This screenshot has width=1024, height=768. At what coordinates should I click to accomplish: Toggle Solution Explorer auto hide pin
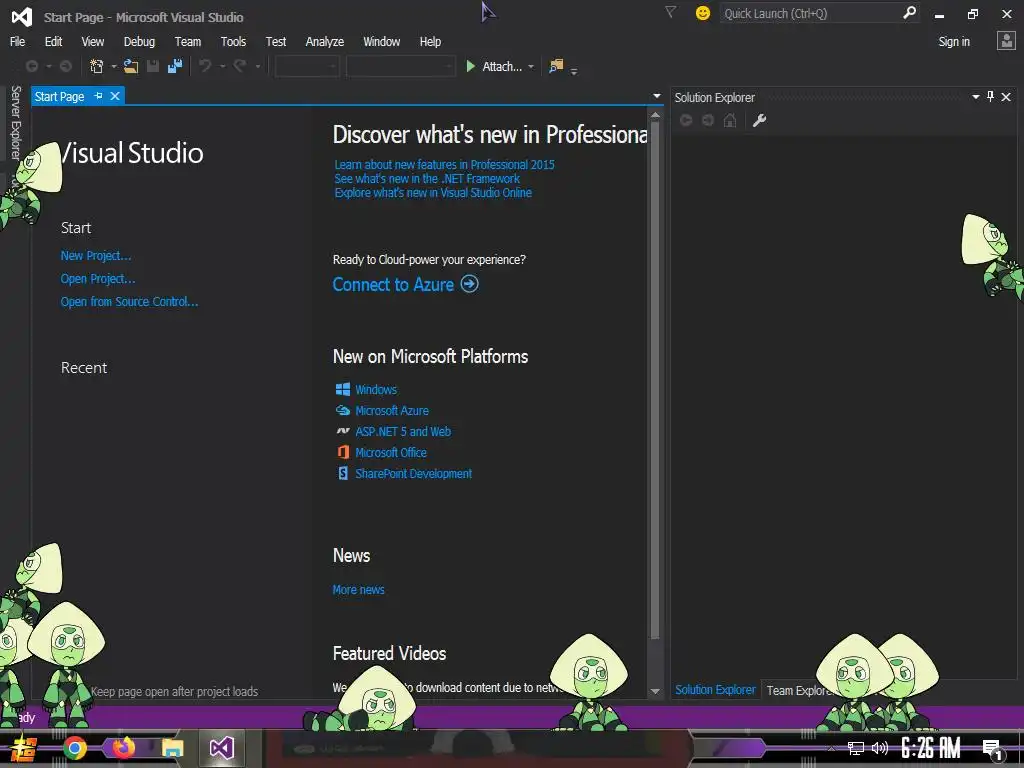point(991,97)
